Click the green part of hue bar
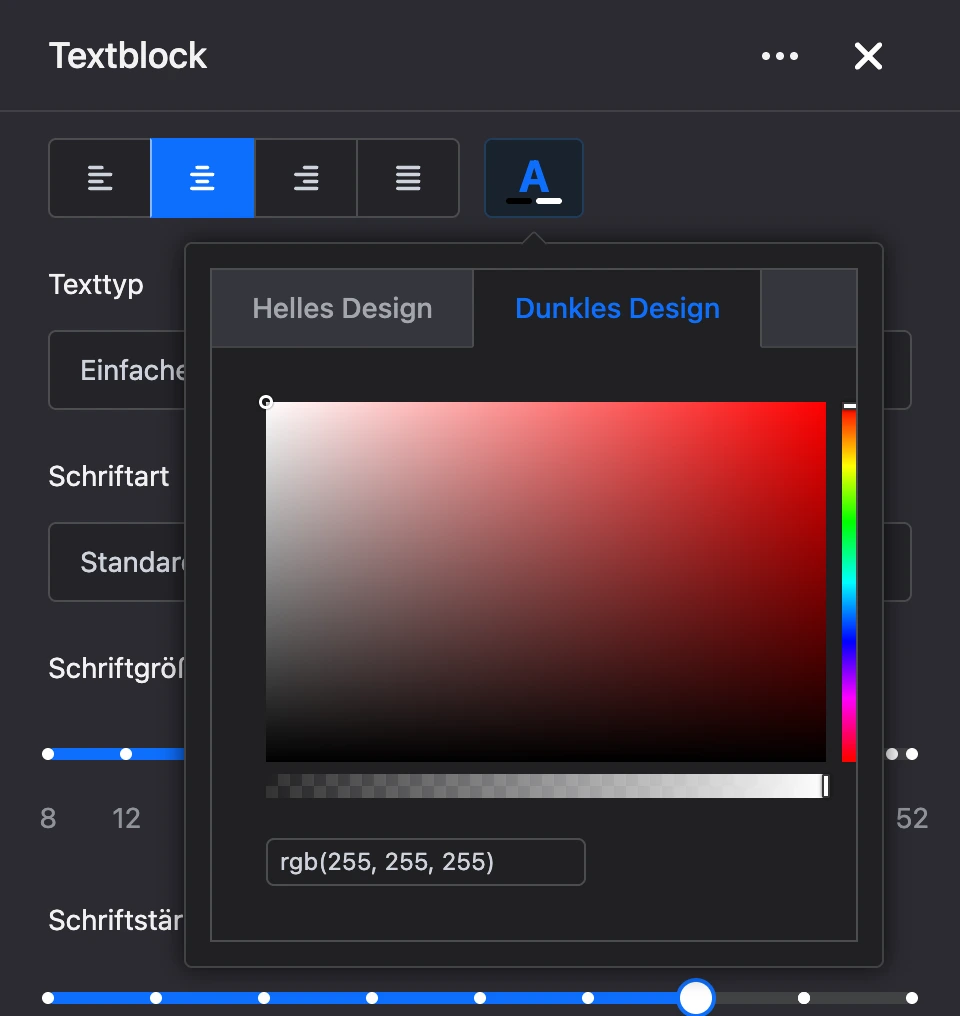The height and width of the screenshot is (1016, 960). (849, 518)
